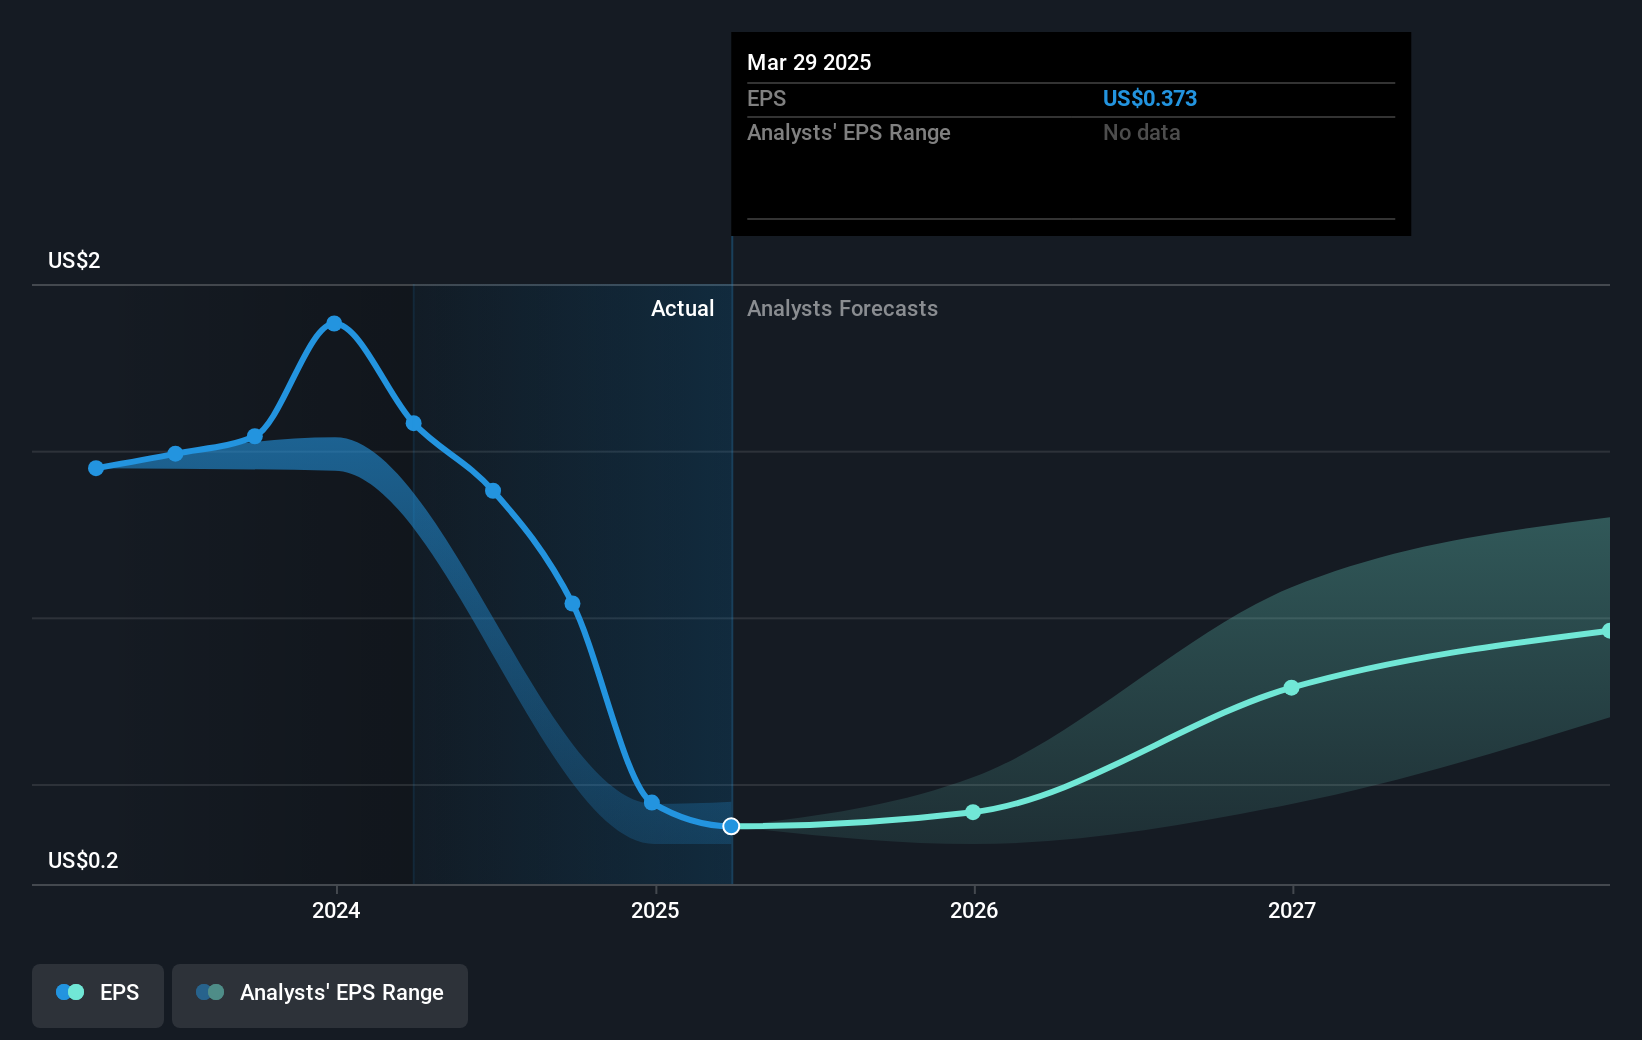The height and width of the screenshot is (1040, 1642).
Task: Click the 'Actual' section label
Action: 683,309
